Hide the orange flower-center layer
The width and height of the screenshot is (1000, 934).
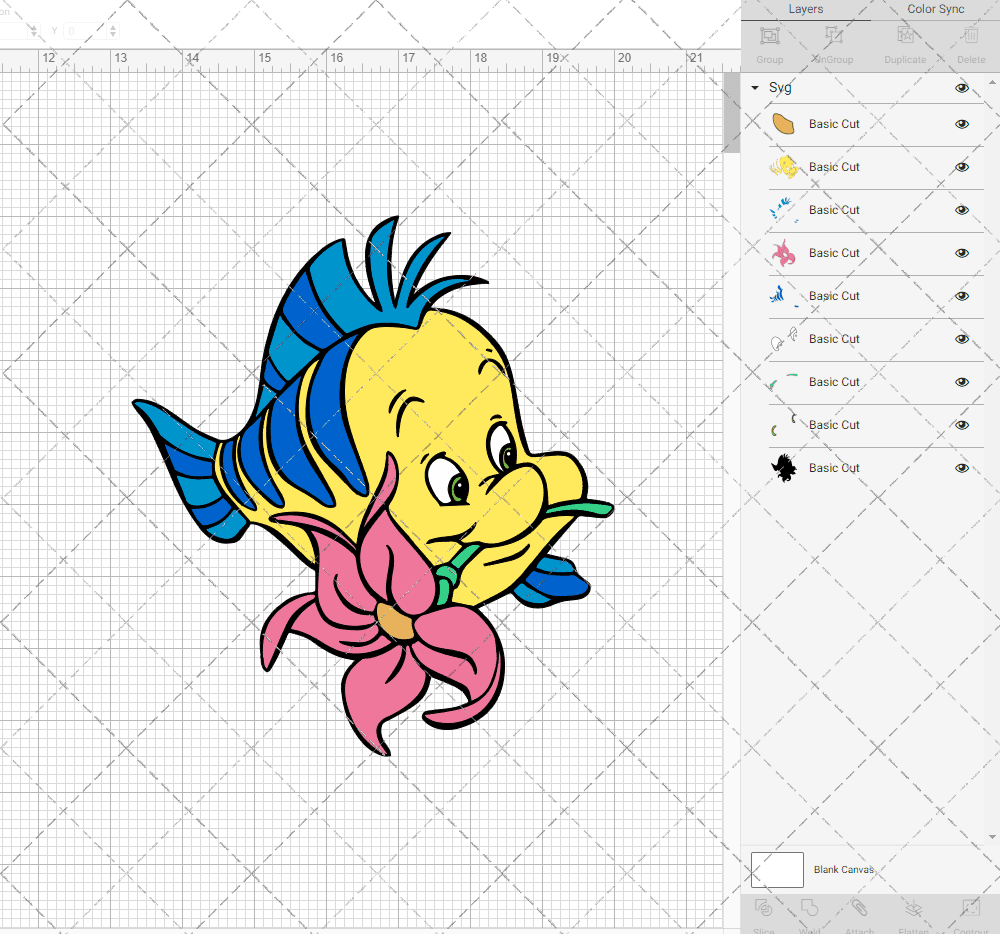(962, 124)
